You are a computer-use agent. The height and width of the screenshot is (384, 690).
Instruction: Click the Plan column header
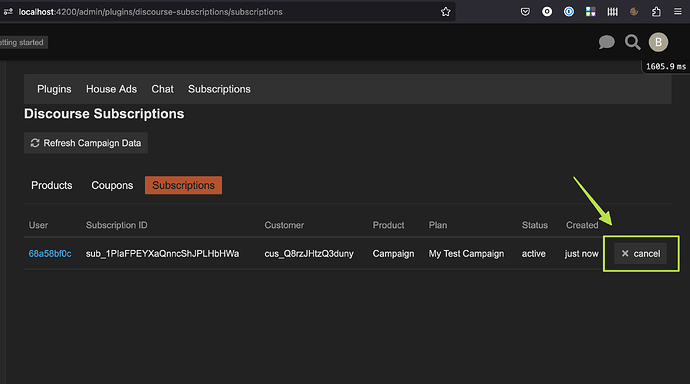438,225
